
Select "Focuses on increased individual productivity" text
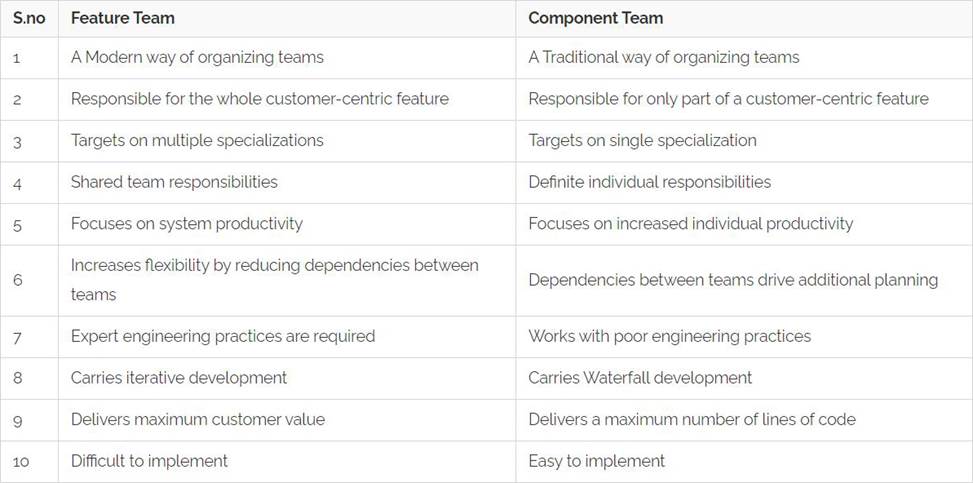click(690, 224)
